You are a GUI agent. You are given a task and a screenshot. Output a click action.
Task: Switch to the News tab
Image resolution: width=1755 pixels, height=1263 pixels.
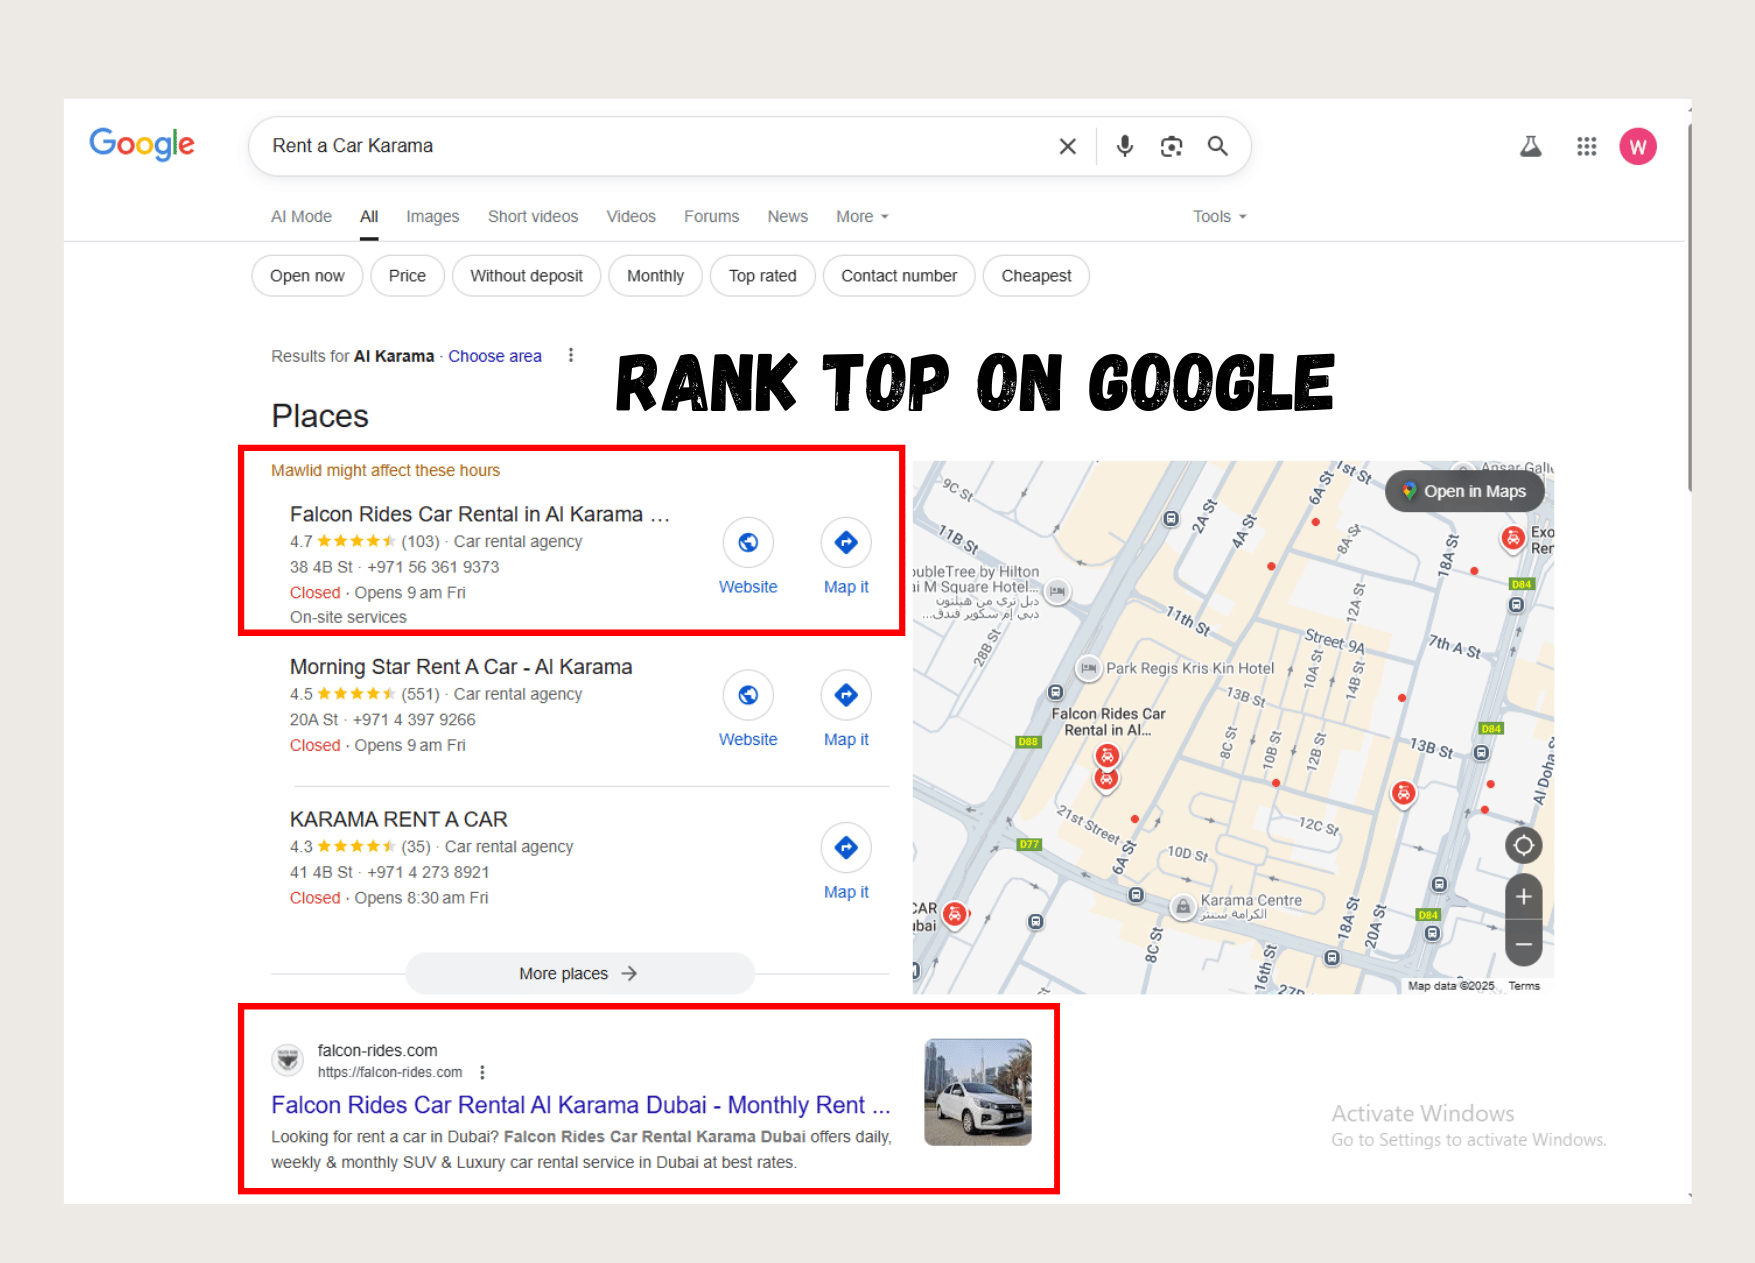787,216
